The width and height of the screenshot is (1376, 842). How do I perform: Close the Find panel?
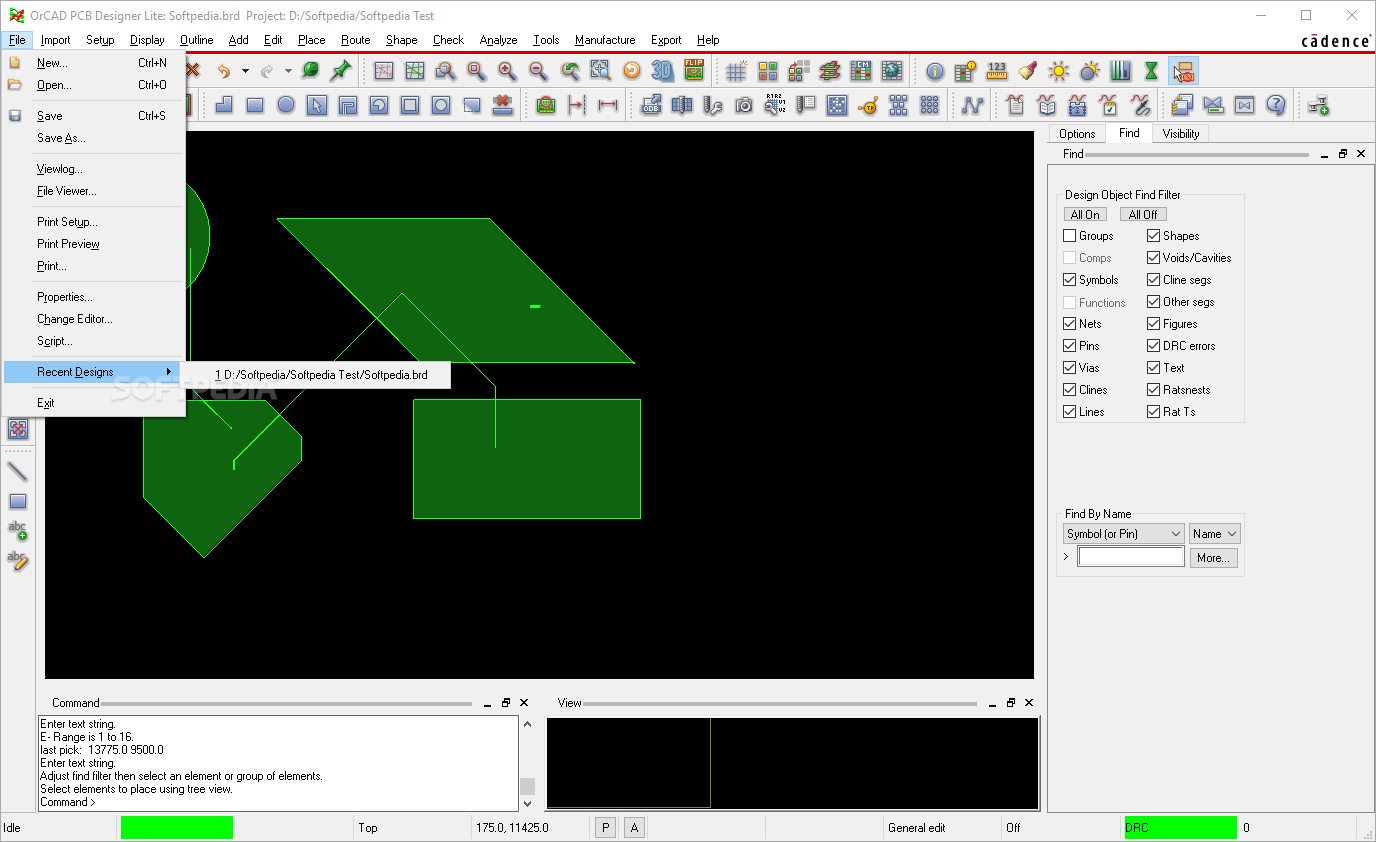tap(1361, 154)
